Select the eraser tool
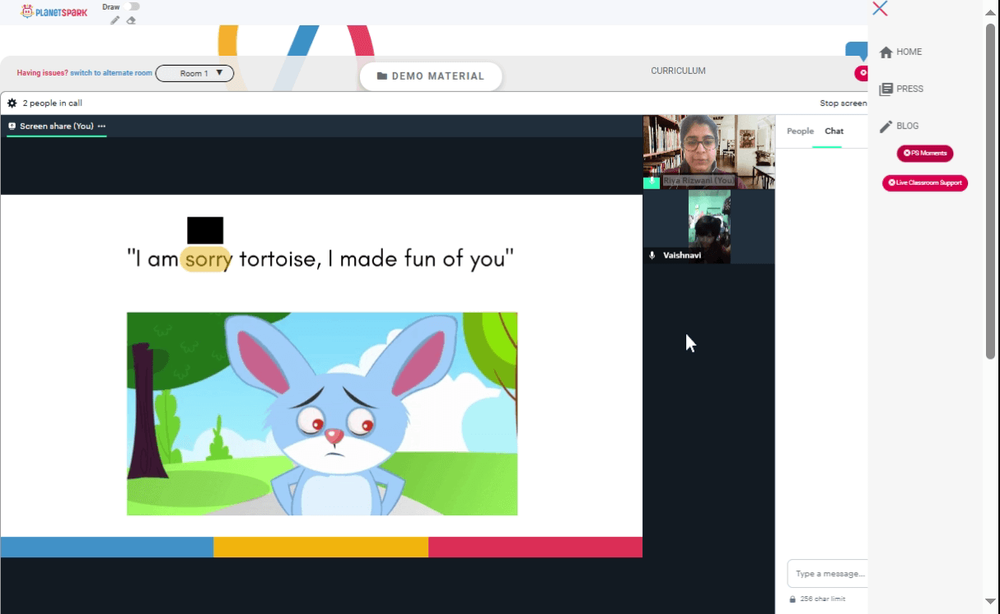Image resolution: width=1000 pixels, height=614 pixels. pos(131,20)
